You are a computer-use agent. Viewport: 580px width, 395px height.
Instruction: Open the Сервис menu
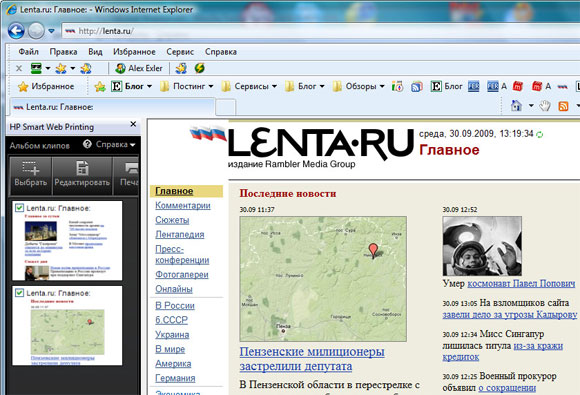click(180, 52)
